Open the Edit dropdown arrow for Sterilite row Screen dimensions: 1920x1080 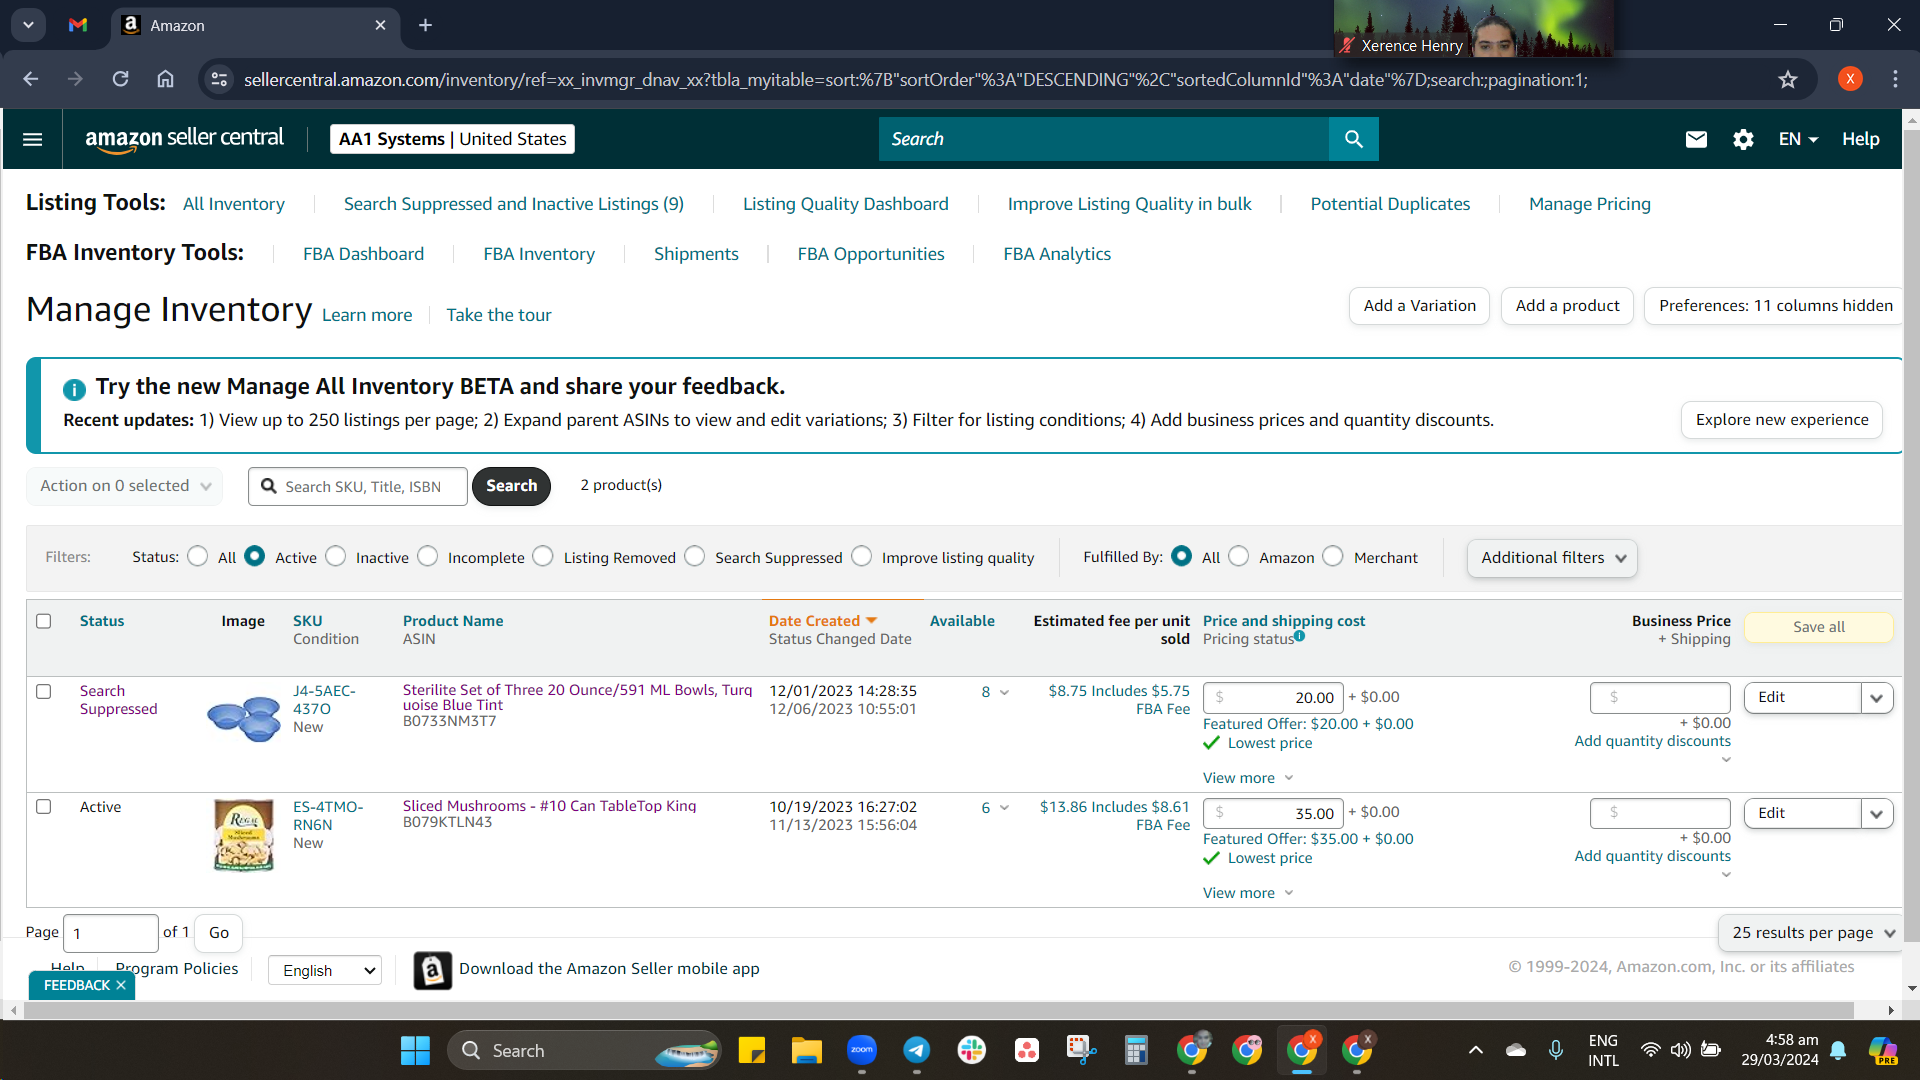[1877, 698]
